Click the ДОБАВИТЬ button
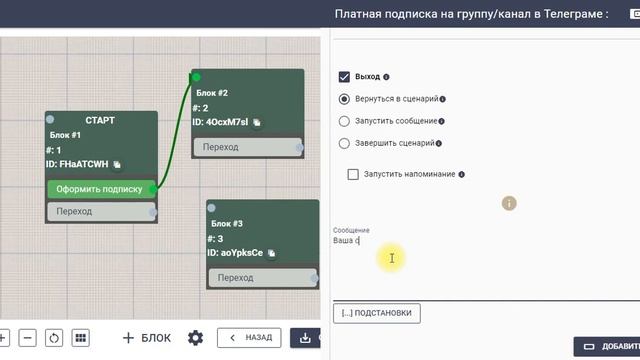 pyautogui.click(x=607, y=347)
